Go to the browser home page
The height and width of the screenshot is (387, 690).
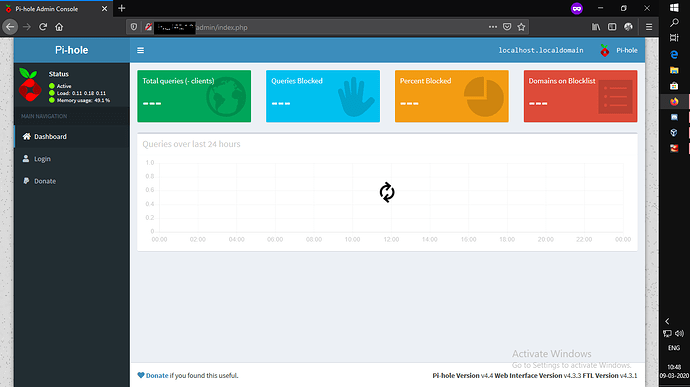click(59, 27)
